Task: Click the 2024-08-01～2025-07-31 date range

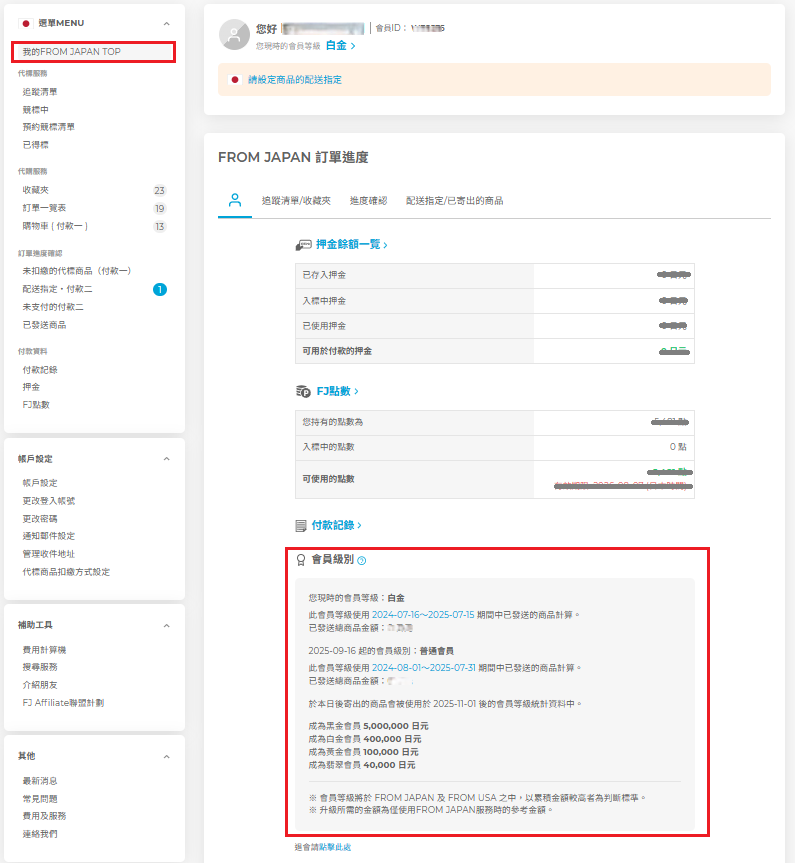Action: tap(424, 668)
